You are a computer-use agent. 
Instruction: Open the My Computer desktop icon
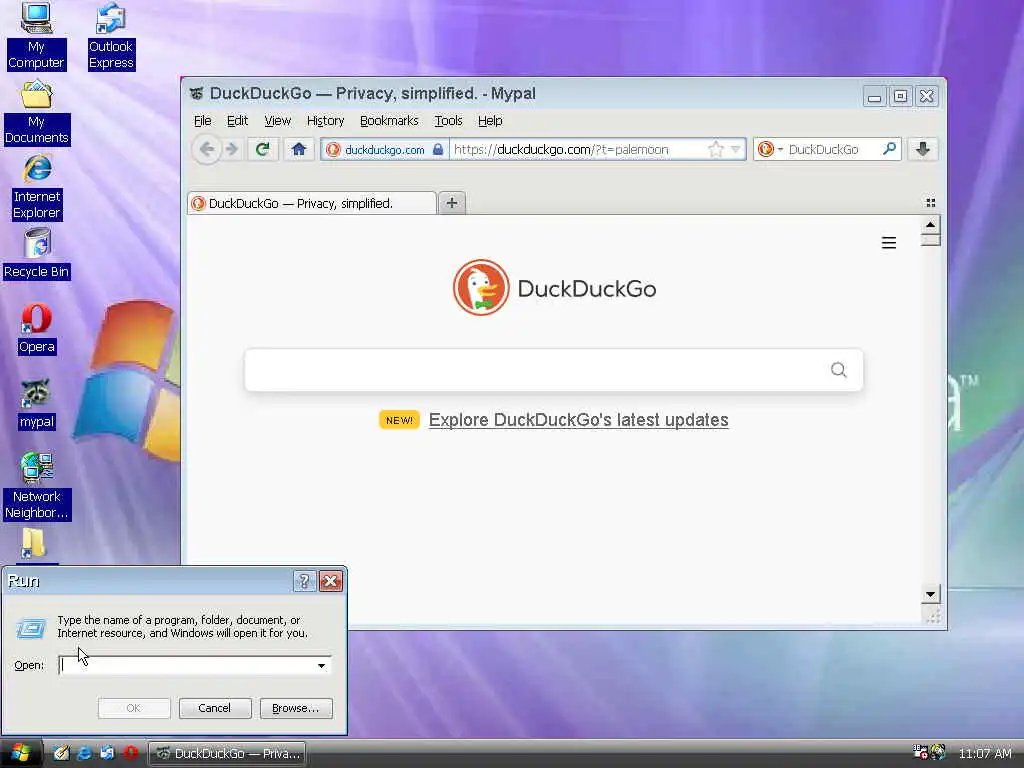(x=36, y=36)
